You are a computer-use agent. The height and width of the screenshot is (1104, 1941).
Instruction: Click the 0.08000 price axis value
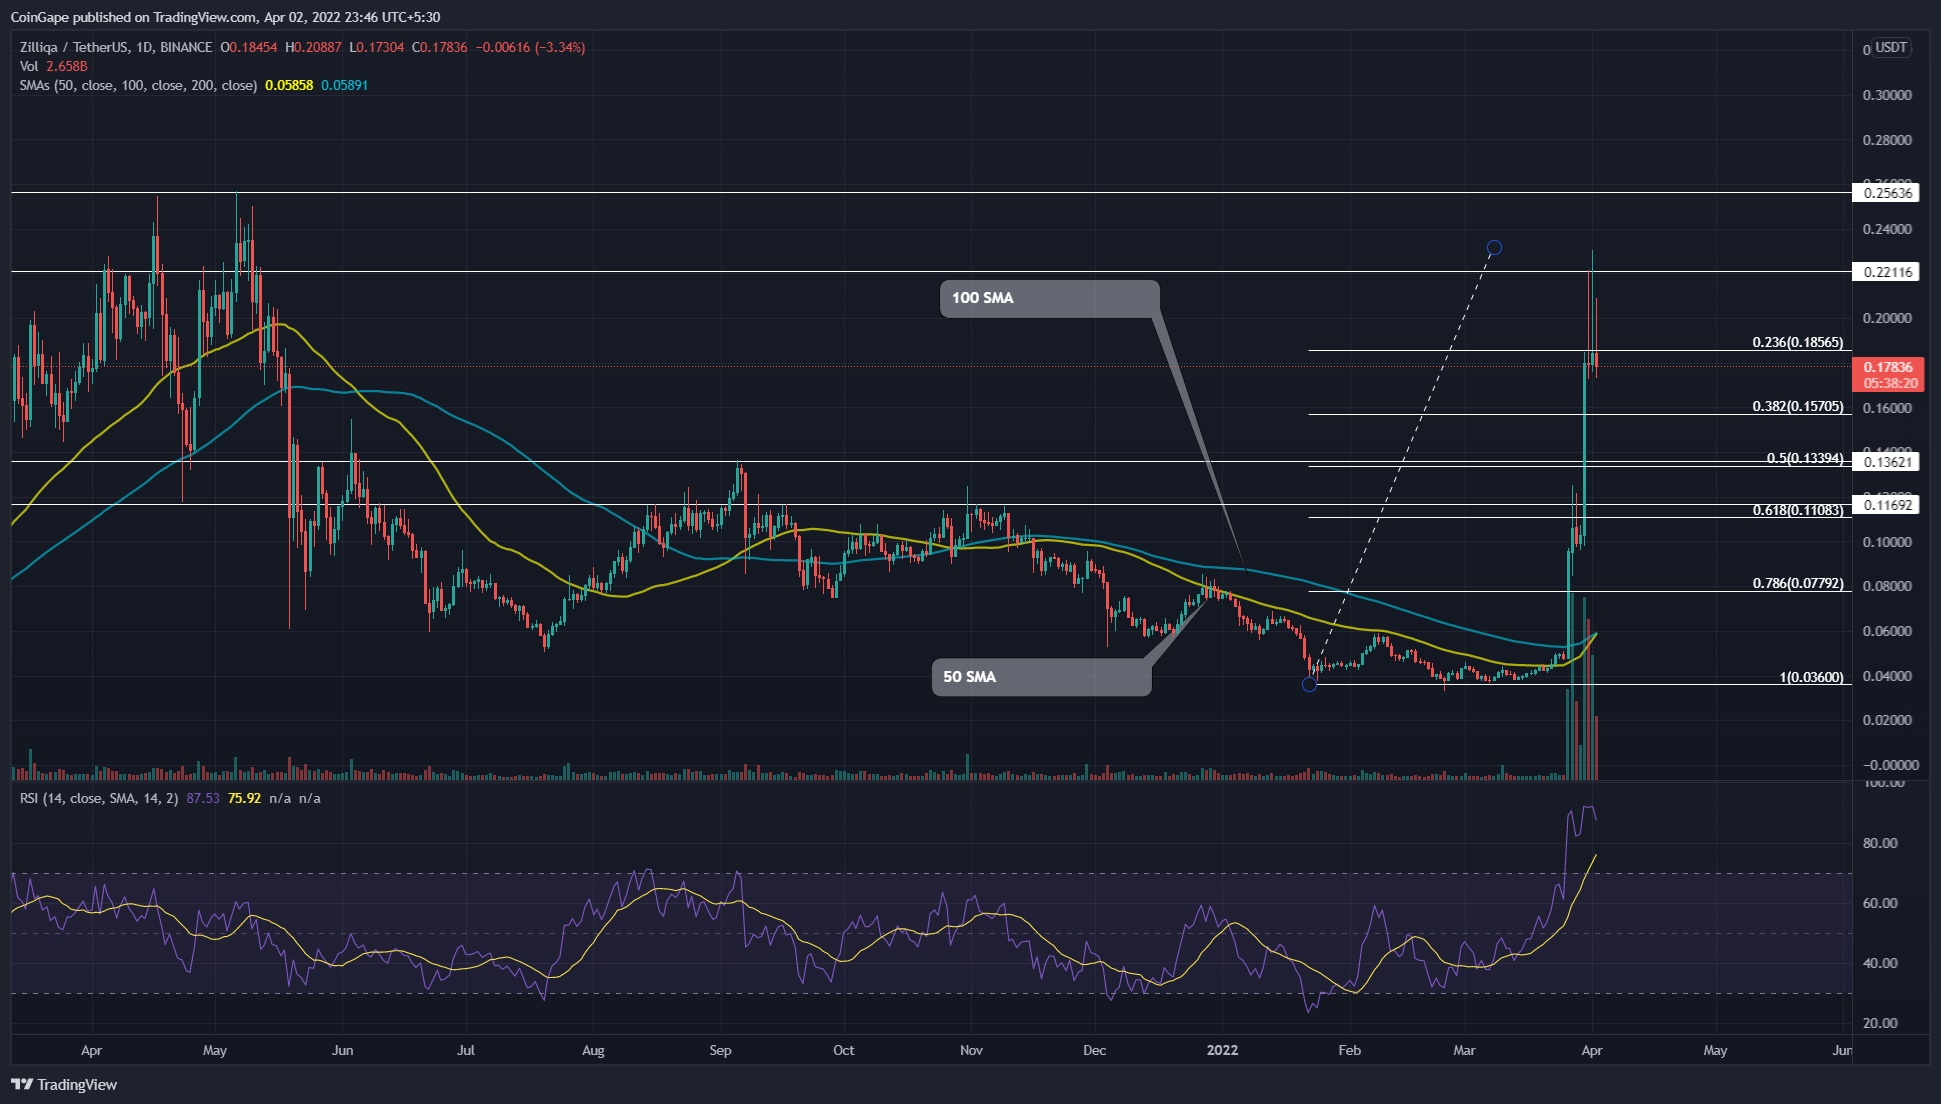(1887, 586)
